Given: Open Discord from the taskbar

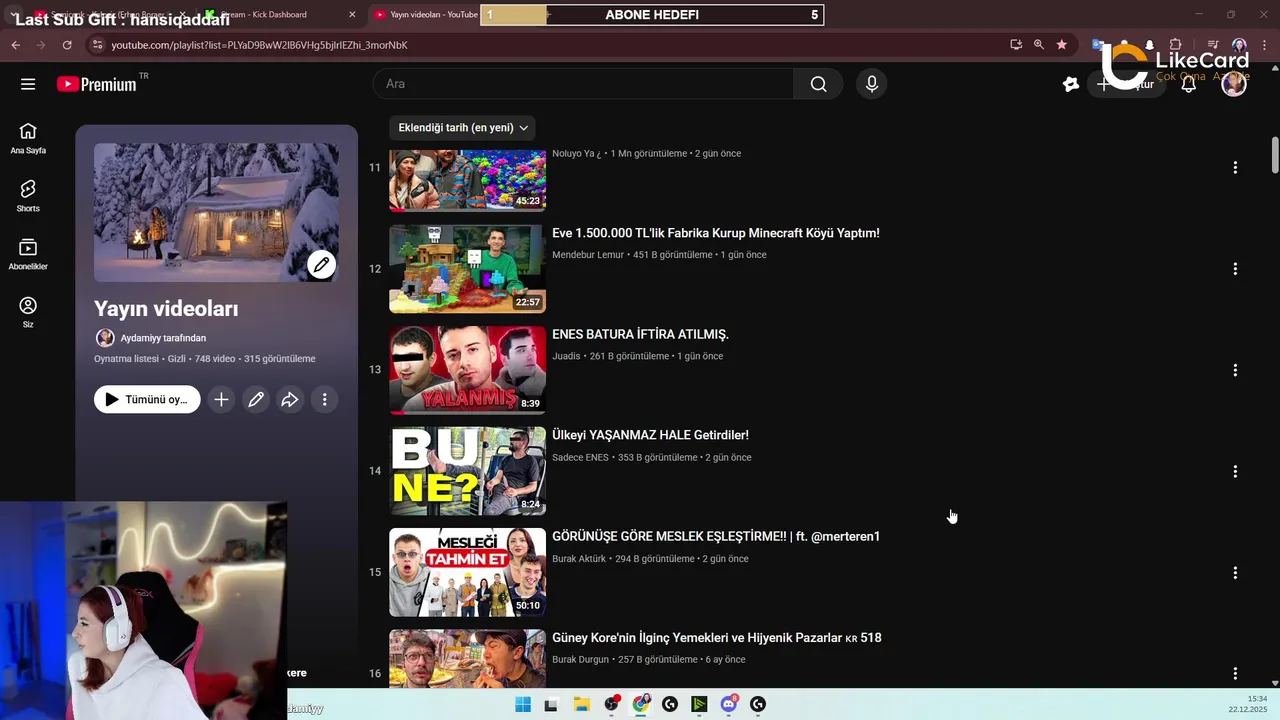Looking at the screenshot, I should tap(729, 704).
